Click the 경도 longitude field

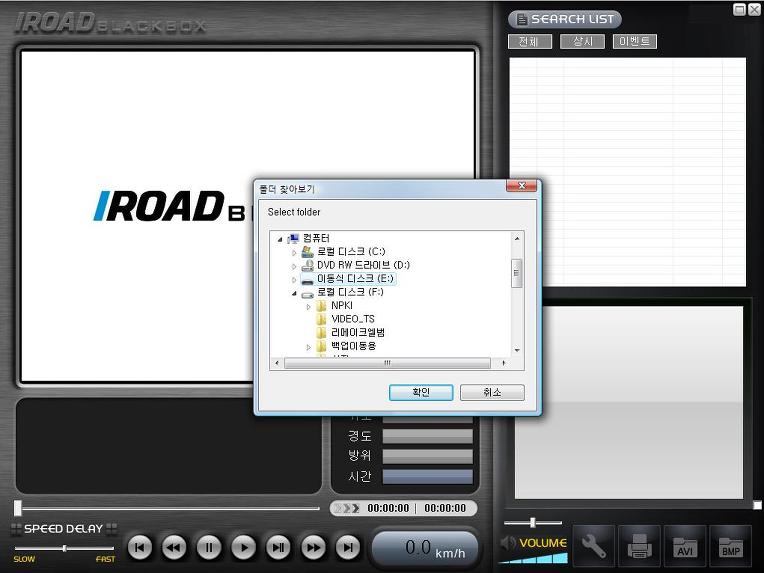427,436
